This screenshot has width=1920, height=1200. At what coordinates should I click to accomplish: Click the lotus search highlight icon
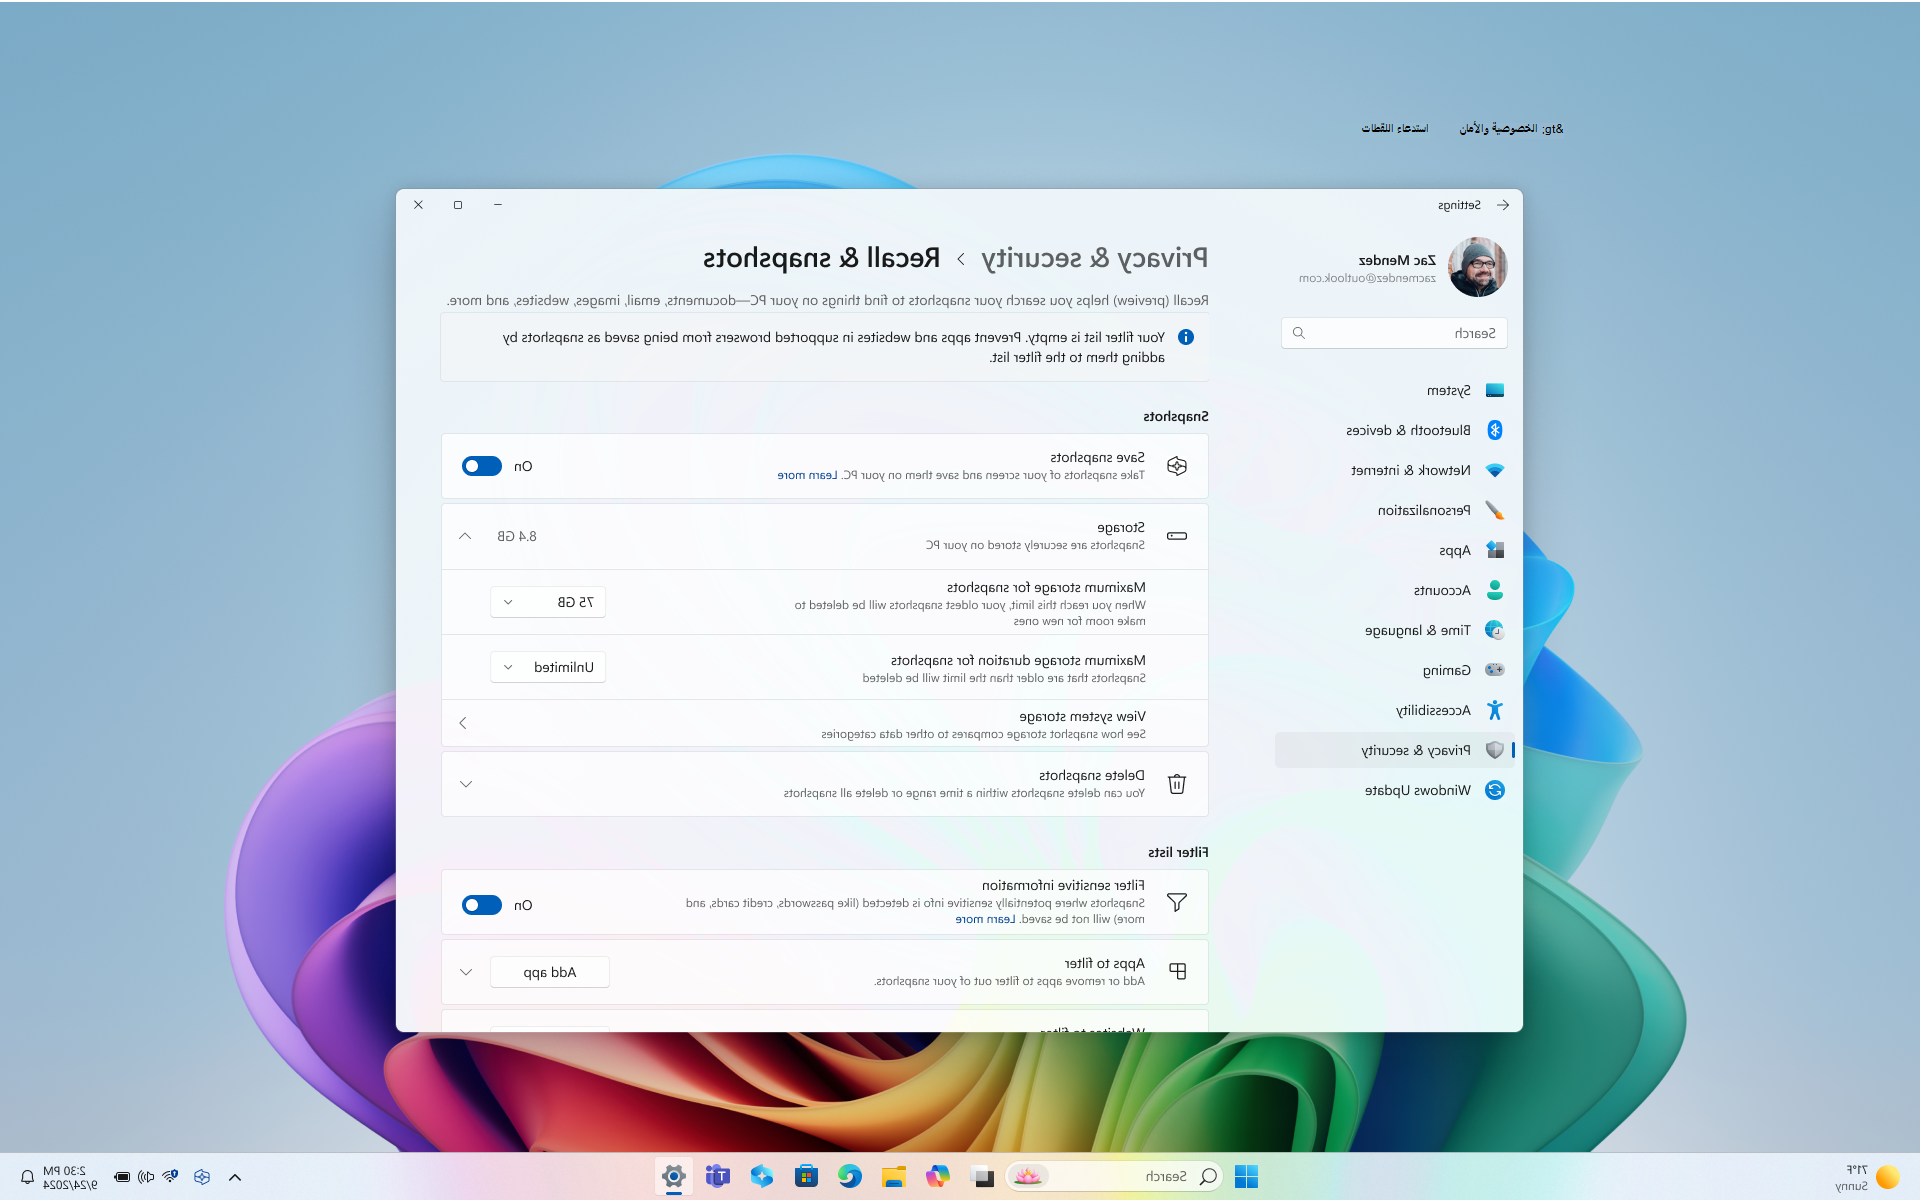pyautogui.click(x=1028, y=1177)
